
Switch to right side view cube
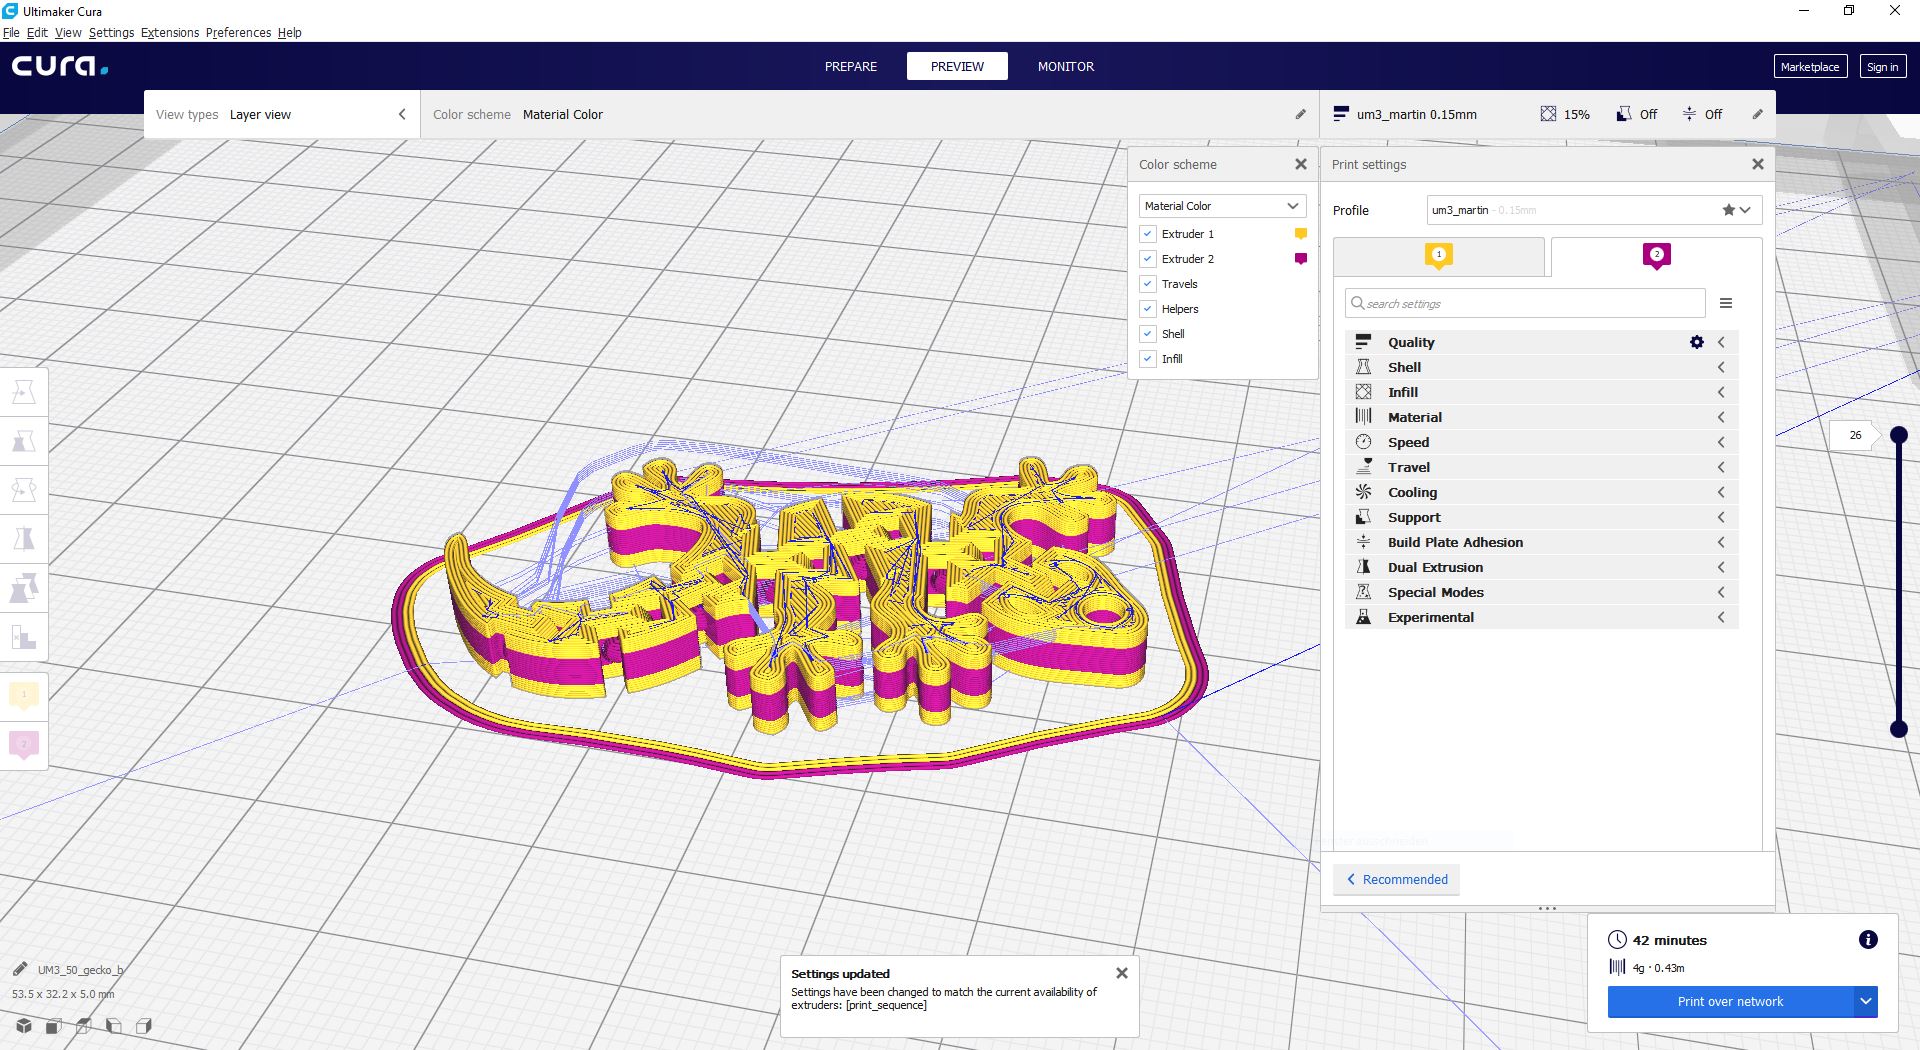tap(144, 1026)
